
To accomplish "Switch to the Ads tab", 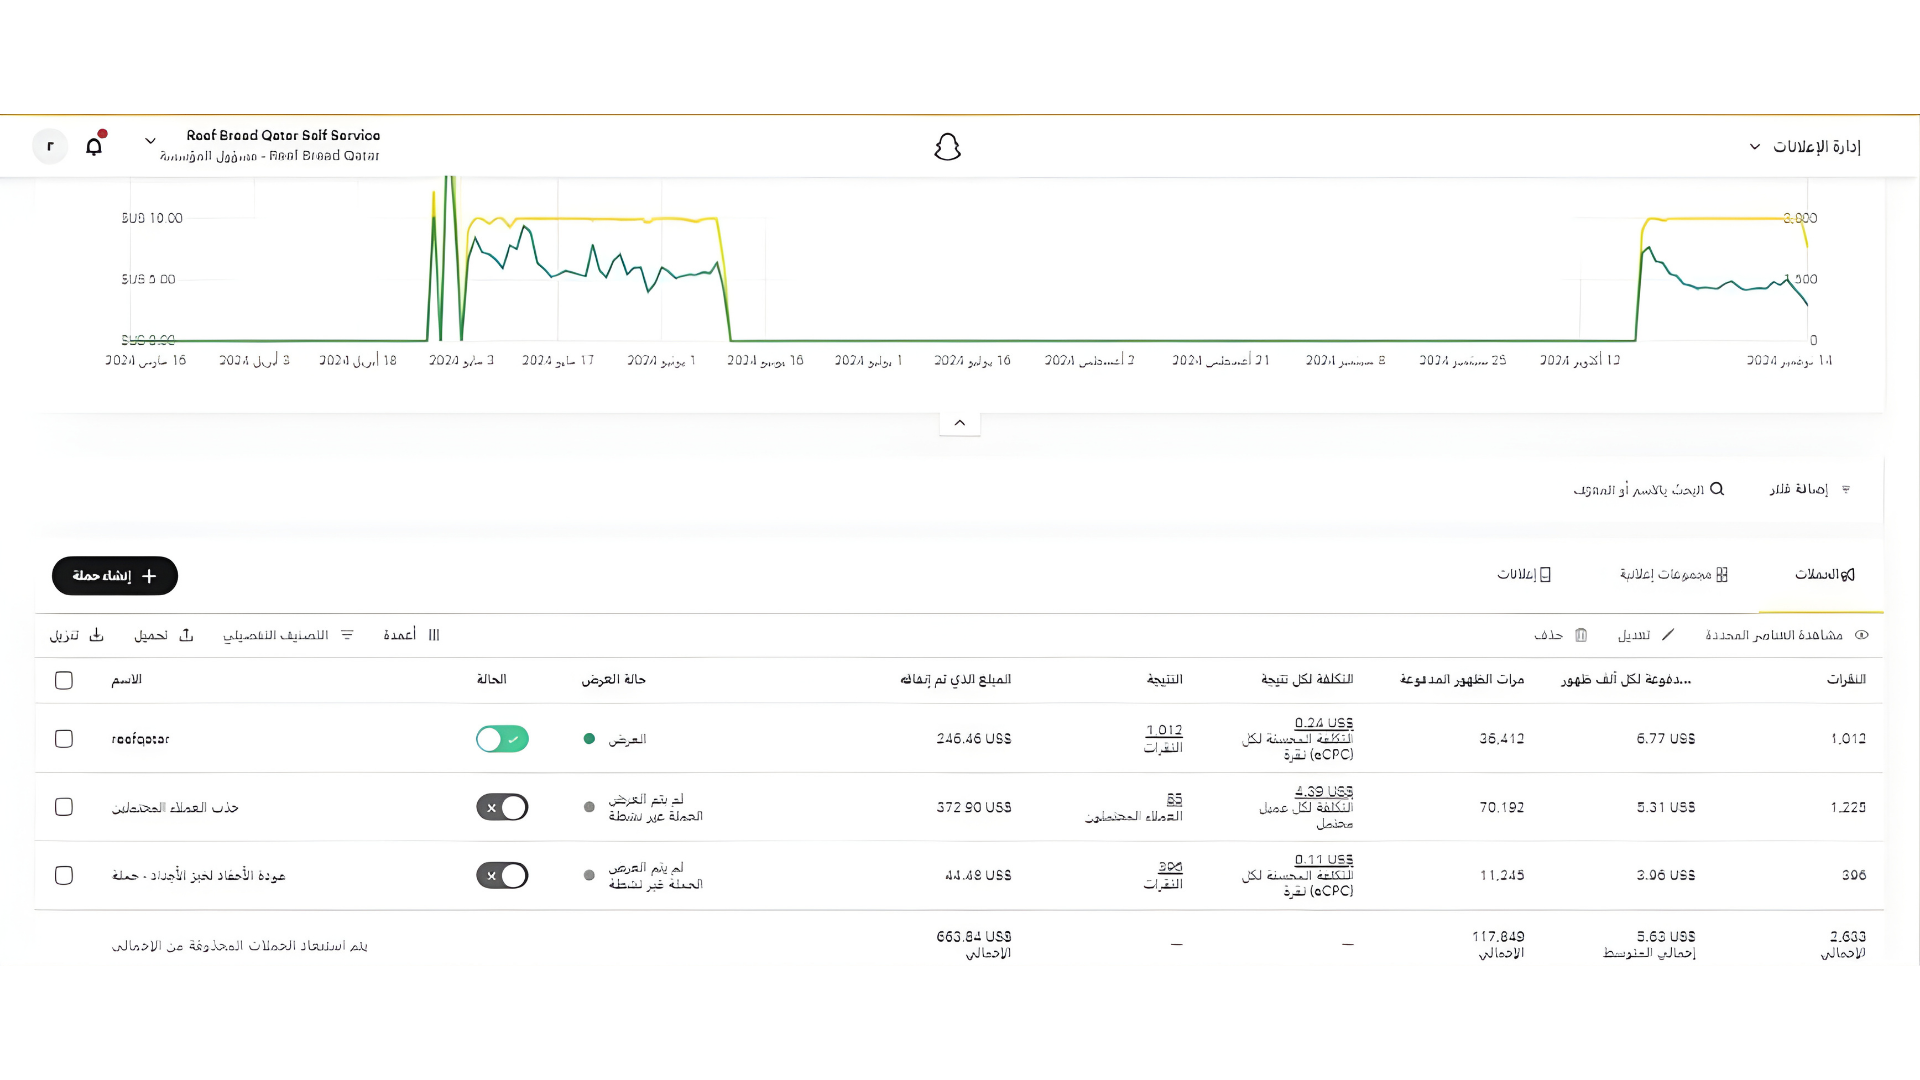I will pyautogui.click(x=1523, y=575).
